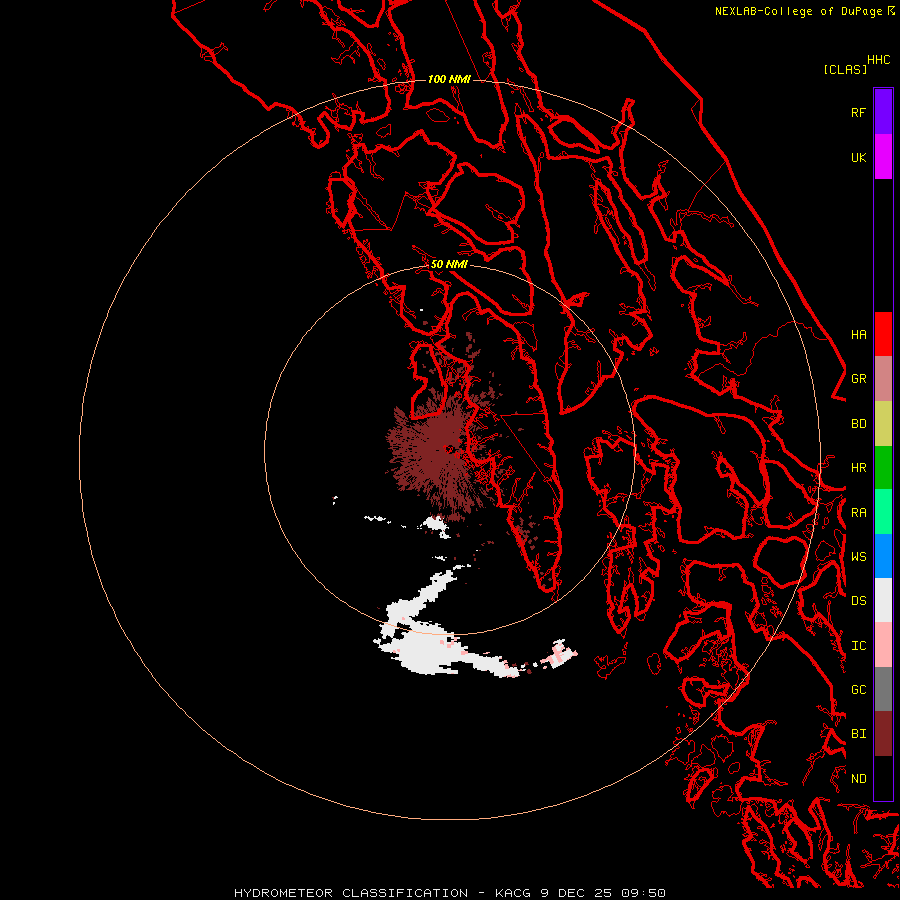
Task: Click the IC legend label
Action: pos(858,645)
